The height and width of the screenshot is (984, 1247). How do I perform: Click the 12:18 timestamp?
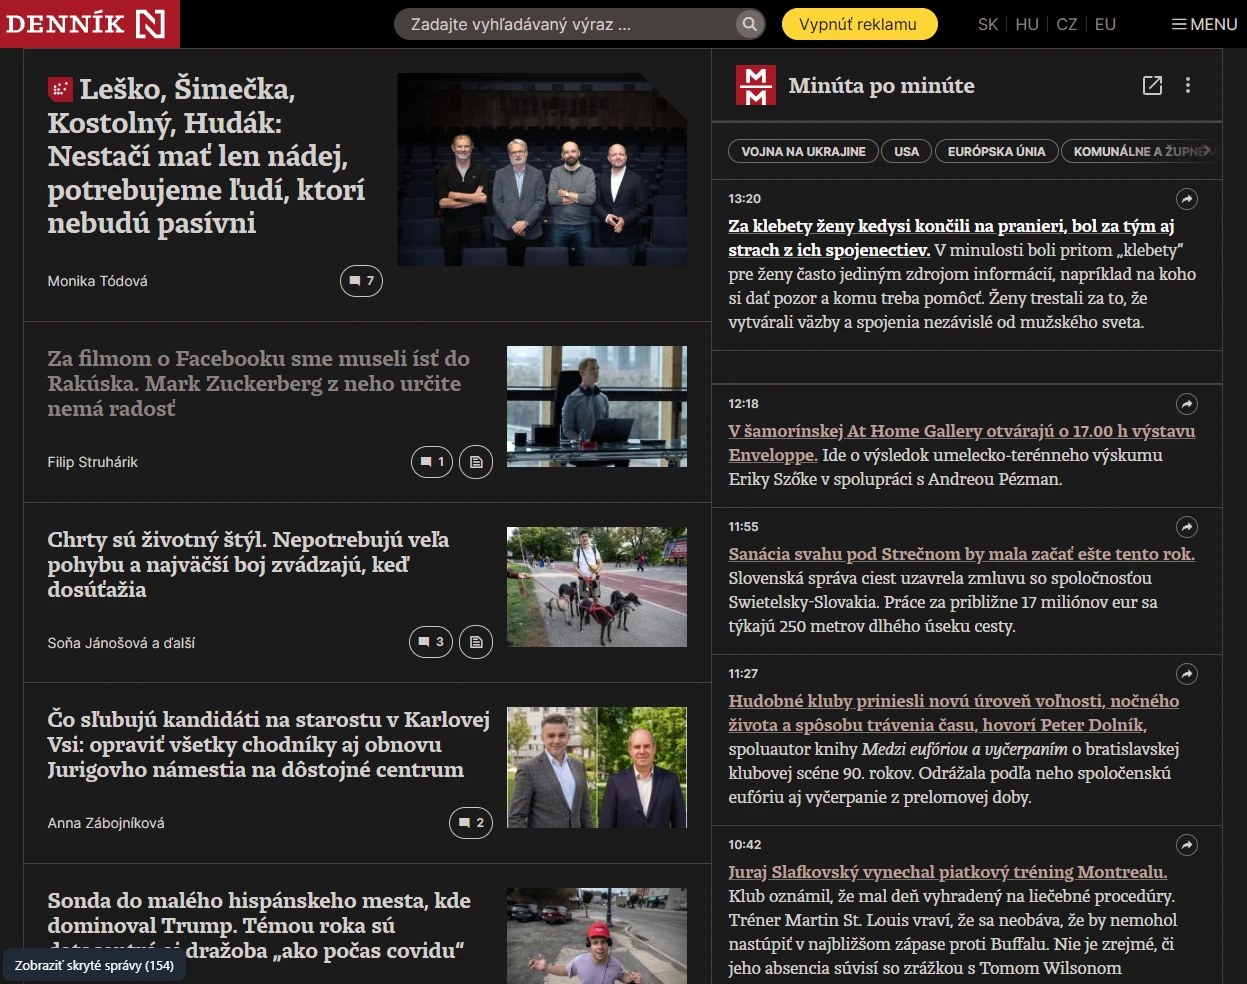pyautogui.click(x=743, y=404)
